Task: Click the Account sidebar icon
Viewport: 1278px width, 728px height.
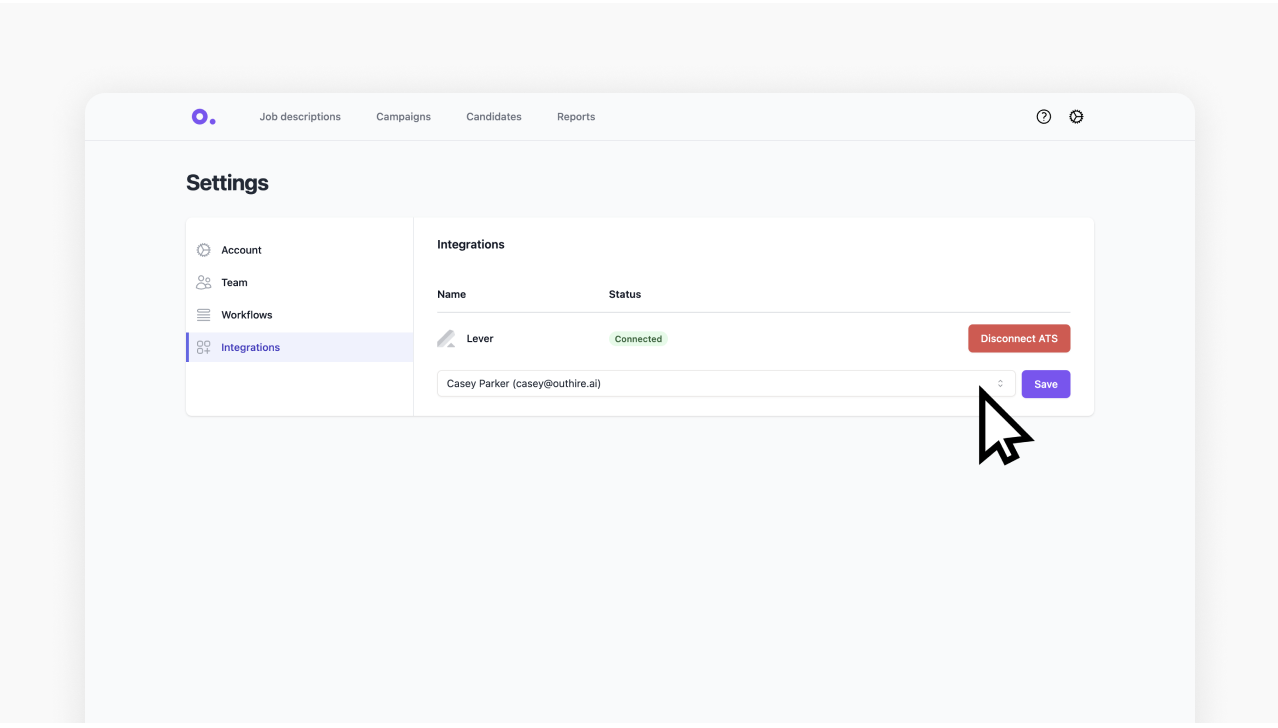Action: click(203, 250)
